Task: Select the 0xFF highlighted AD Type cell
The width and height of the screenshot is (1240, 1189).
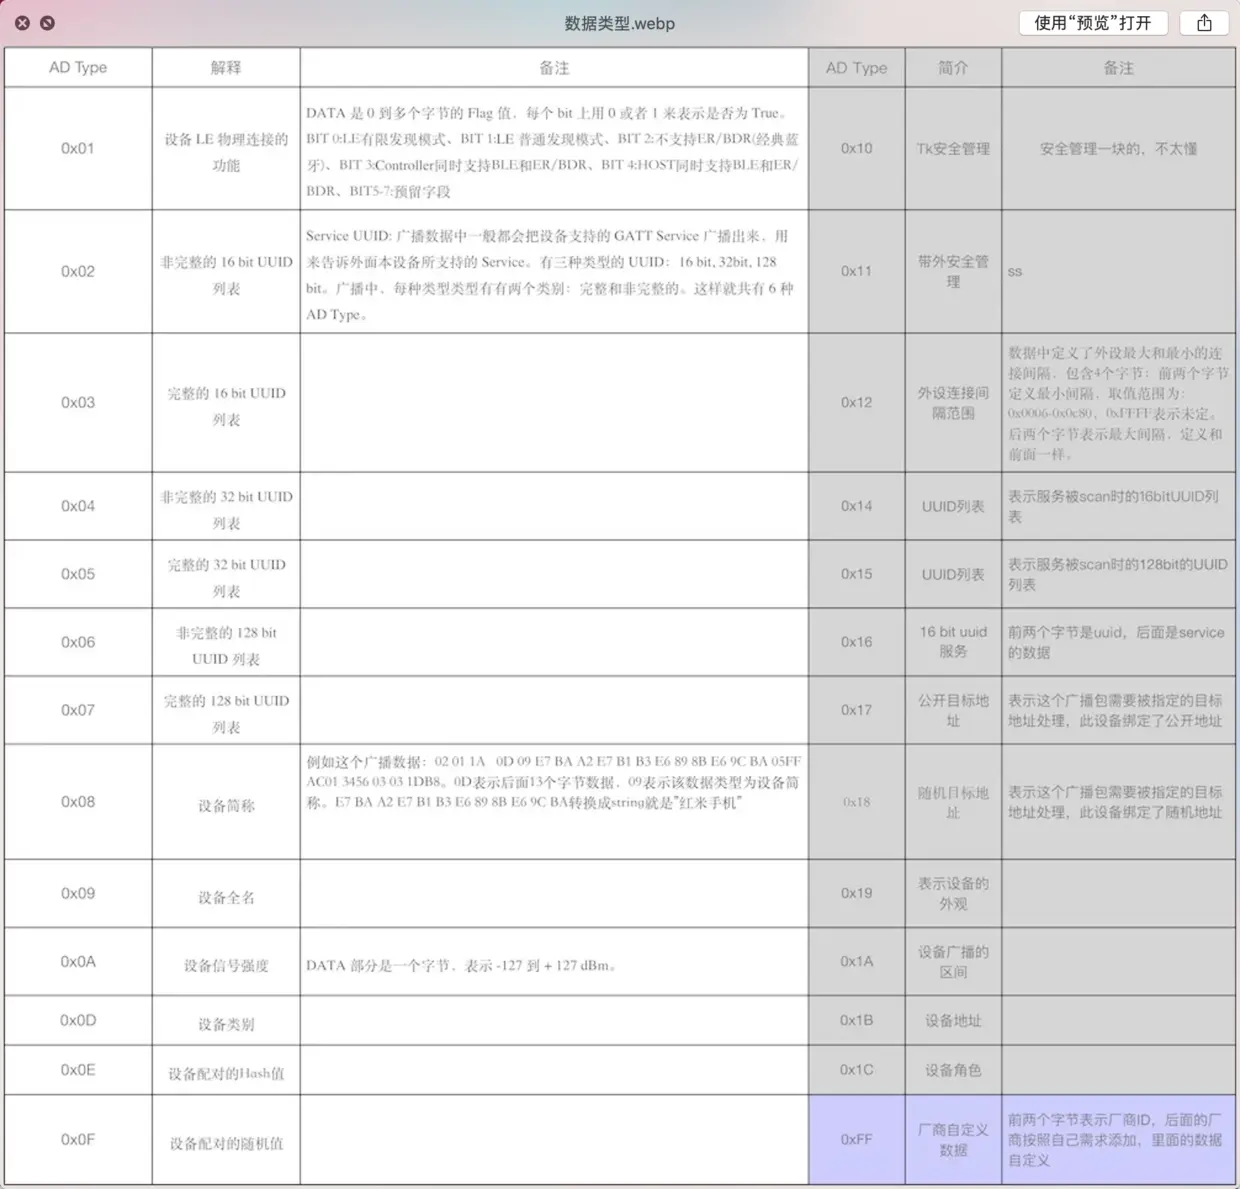Action: tap(856, 1139)
